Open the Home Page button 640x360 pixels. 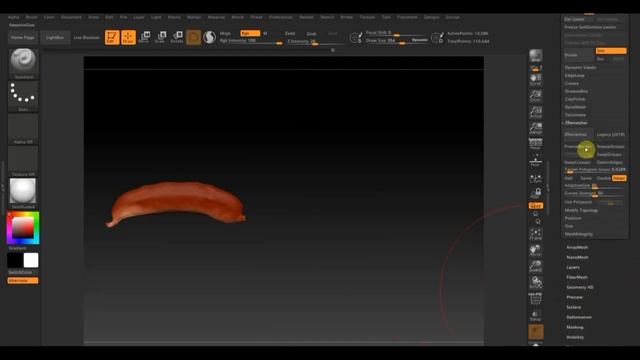pos(23,38)
